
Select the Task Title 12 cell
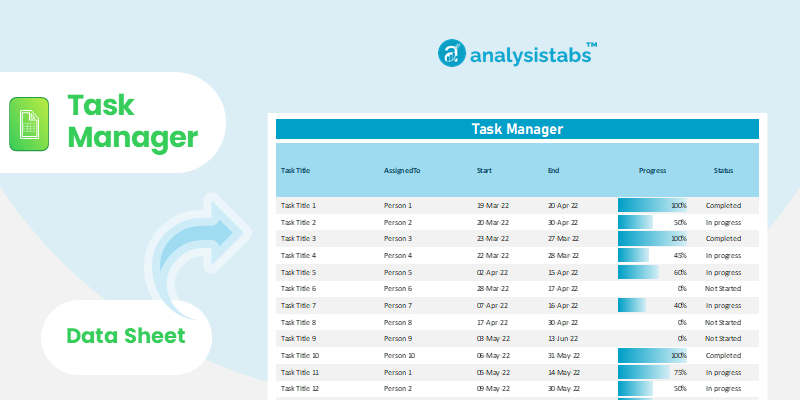click(x=300, y=388)
